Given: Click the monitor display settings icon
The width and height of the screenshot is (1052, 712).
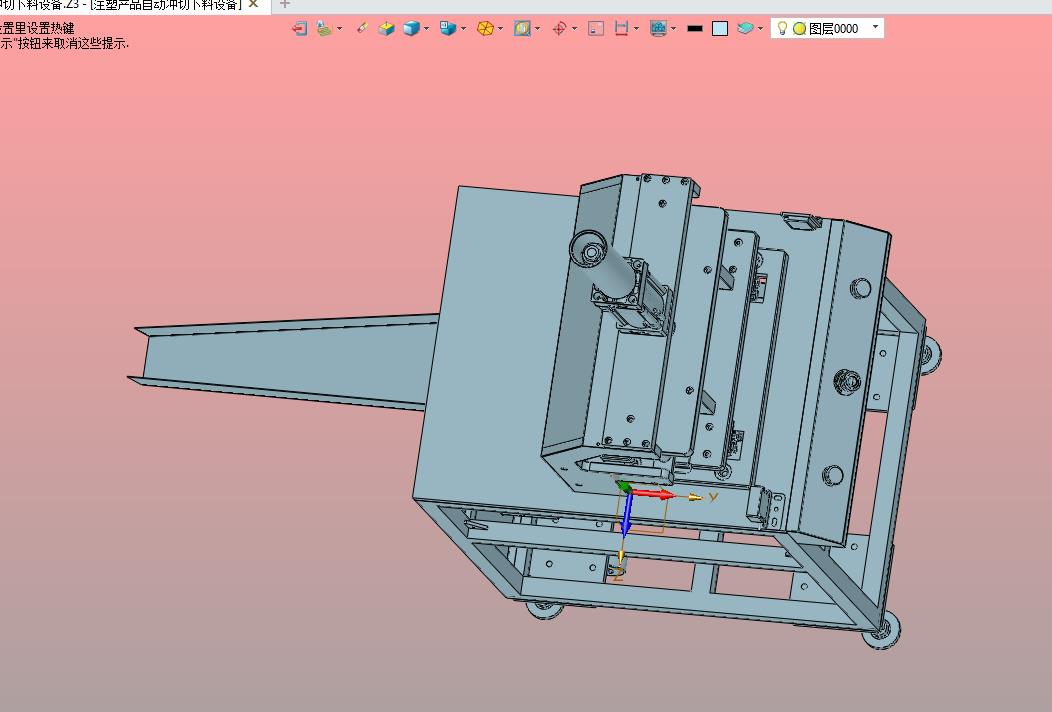Looking at the screenshot, I should 658,28.
